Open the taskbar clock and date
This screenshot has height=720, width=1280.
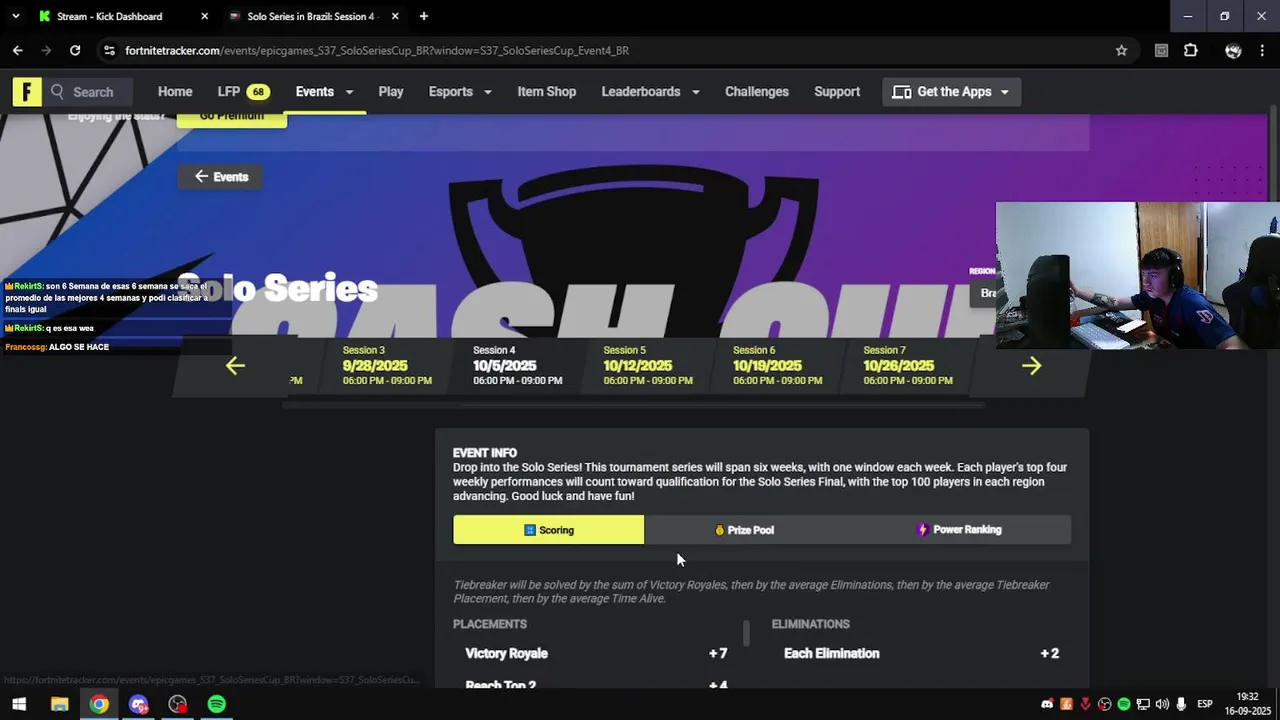pyautogui.click(x=1247, y=704)
